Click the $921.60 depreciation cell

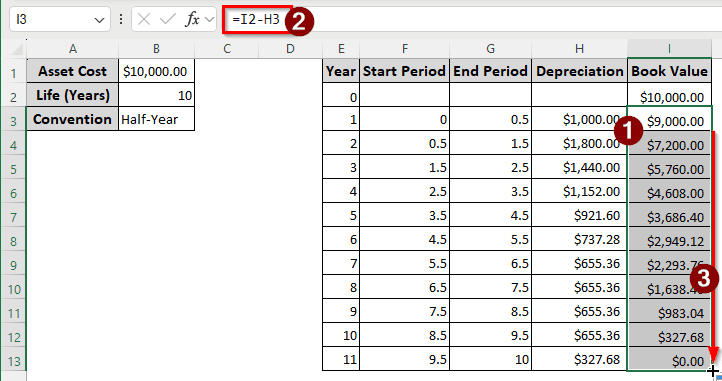pos(579,215)
